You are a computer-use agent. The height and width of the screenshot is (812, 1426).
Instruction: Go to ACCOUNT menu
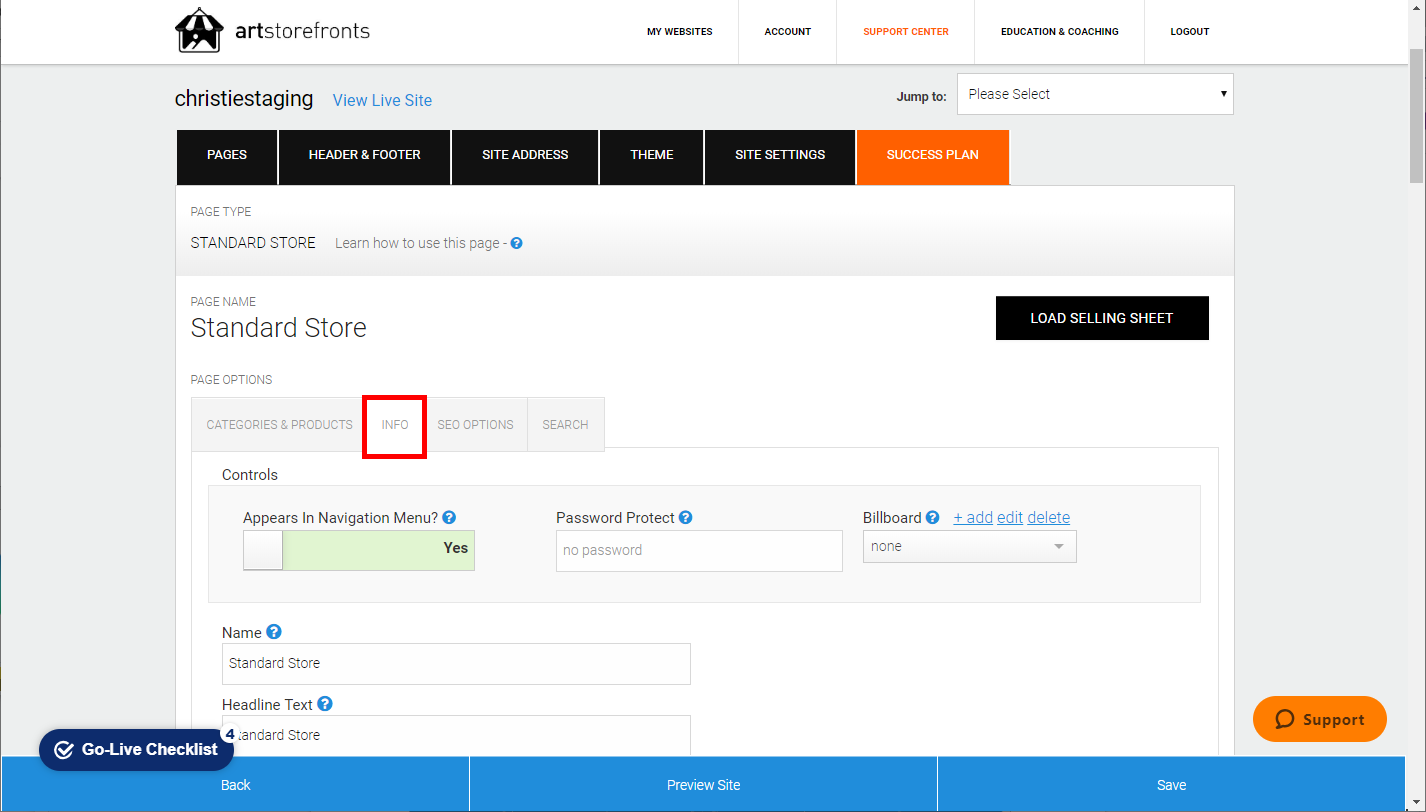[x=788, y=32]
